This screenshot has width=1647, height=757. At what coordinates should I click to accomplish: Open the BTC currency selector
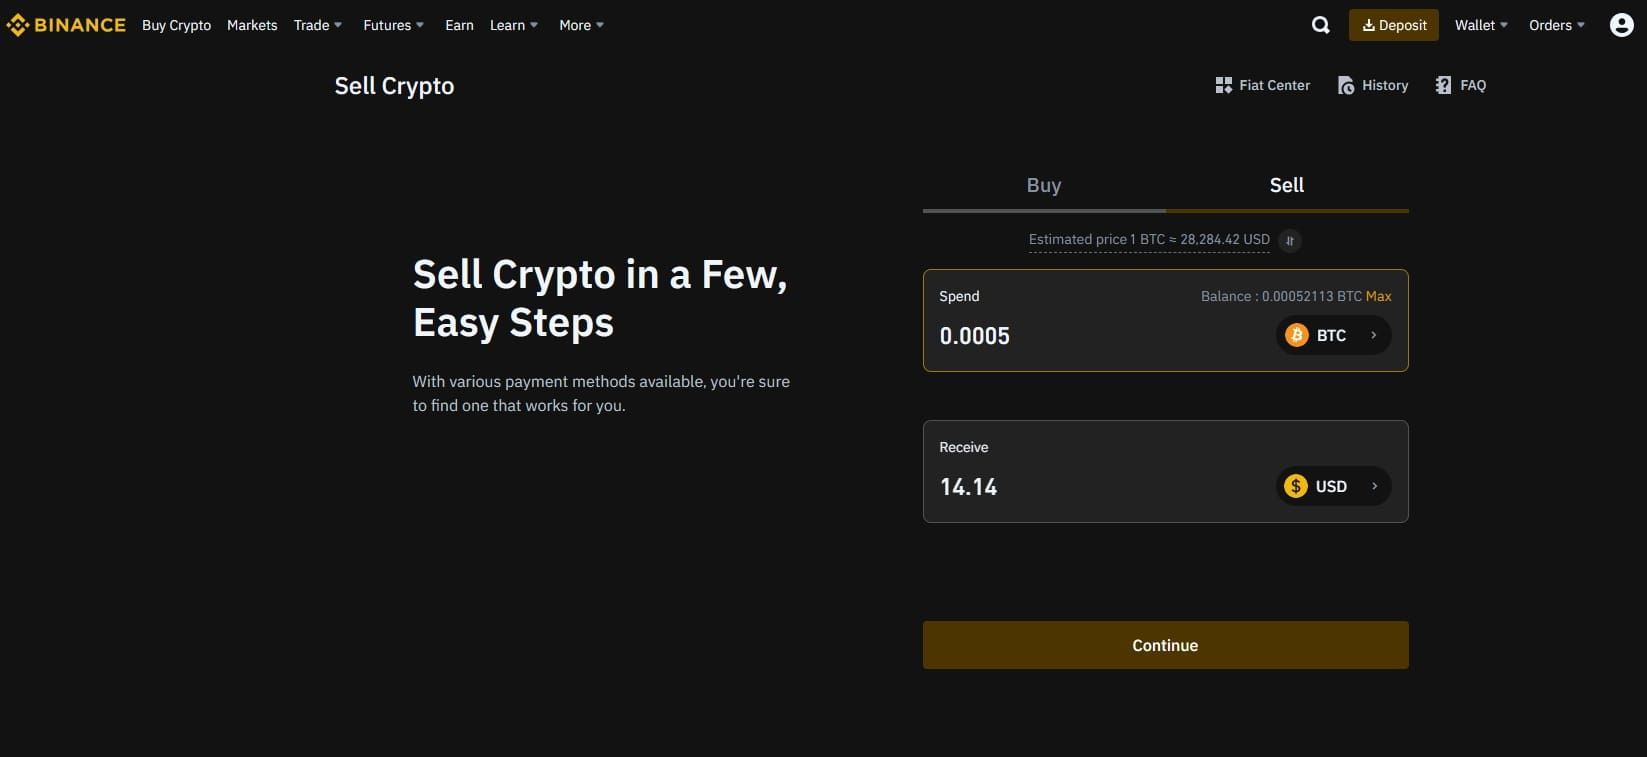point(1334,335)
